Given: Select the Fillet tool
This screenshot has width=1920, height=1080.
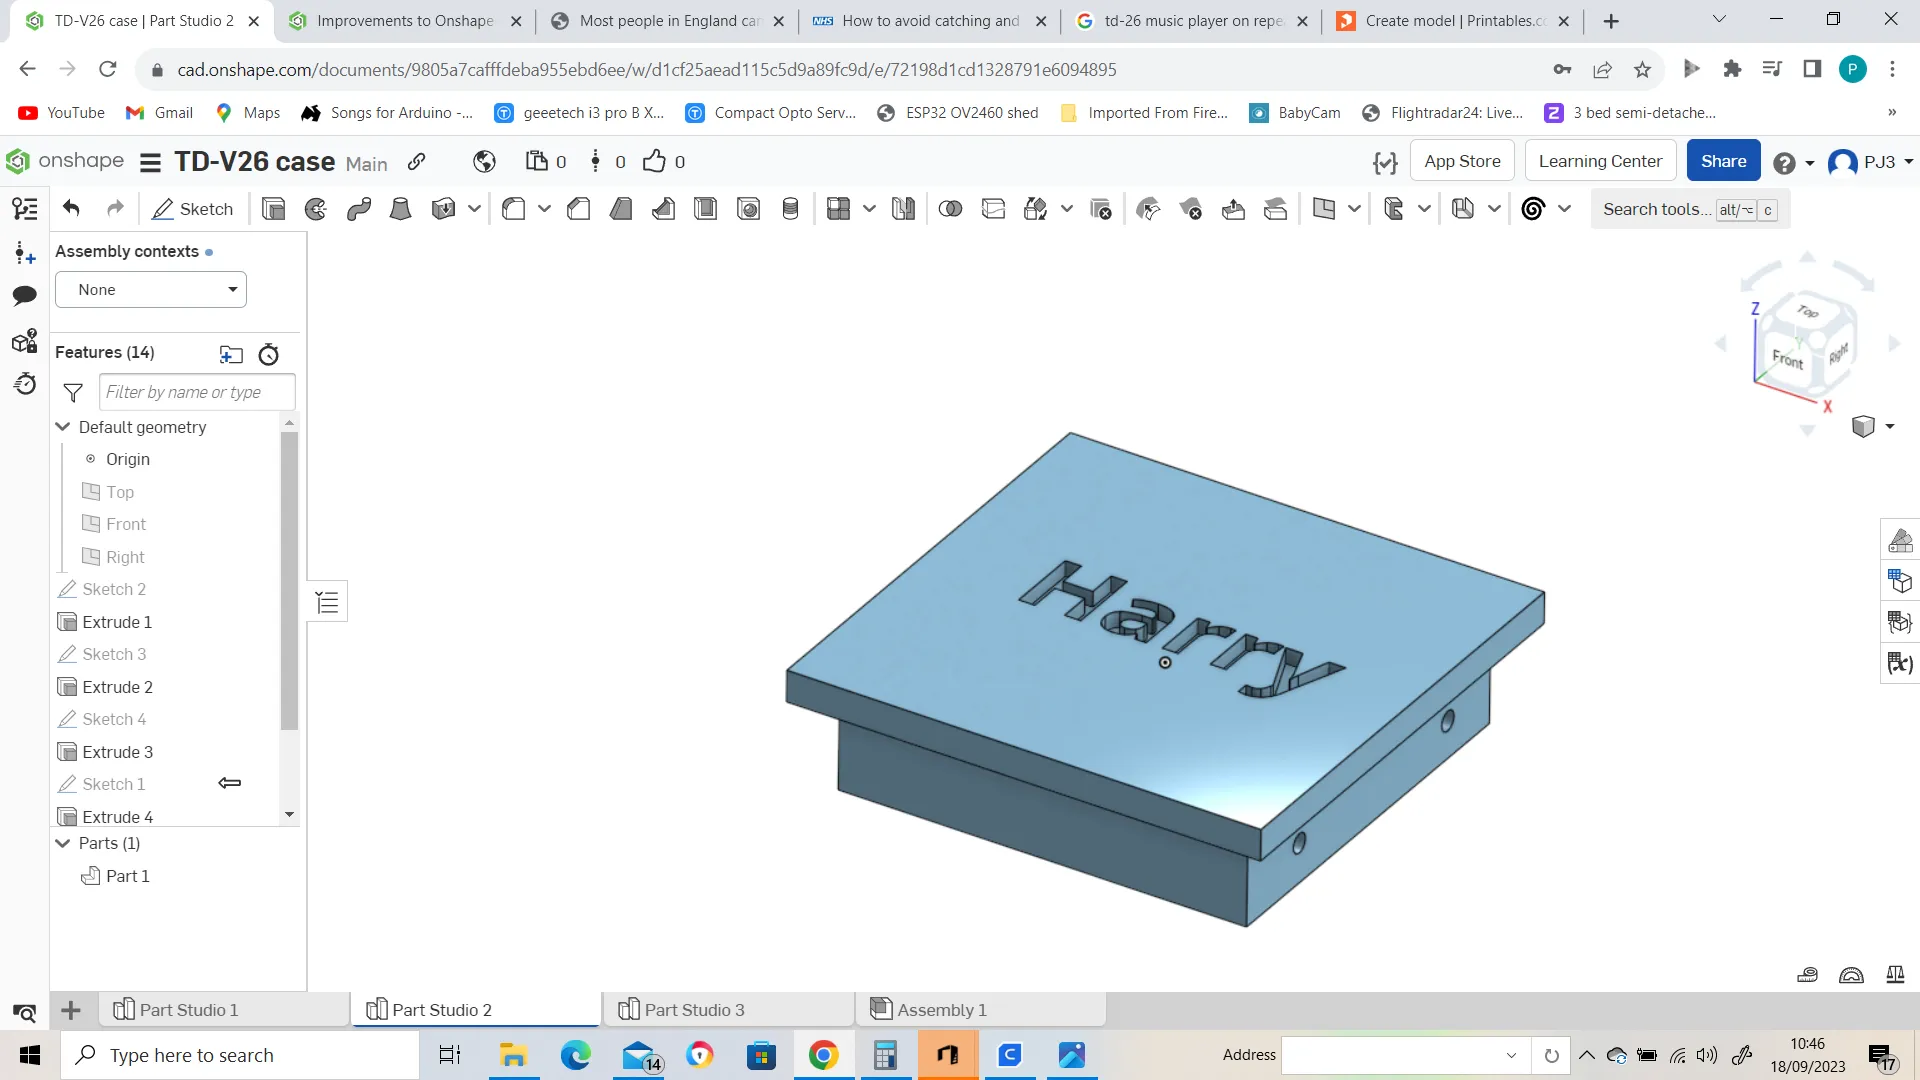Looking at the screenshot, I should (x=514, y=209).
